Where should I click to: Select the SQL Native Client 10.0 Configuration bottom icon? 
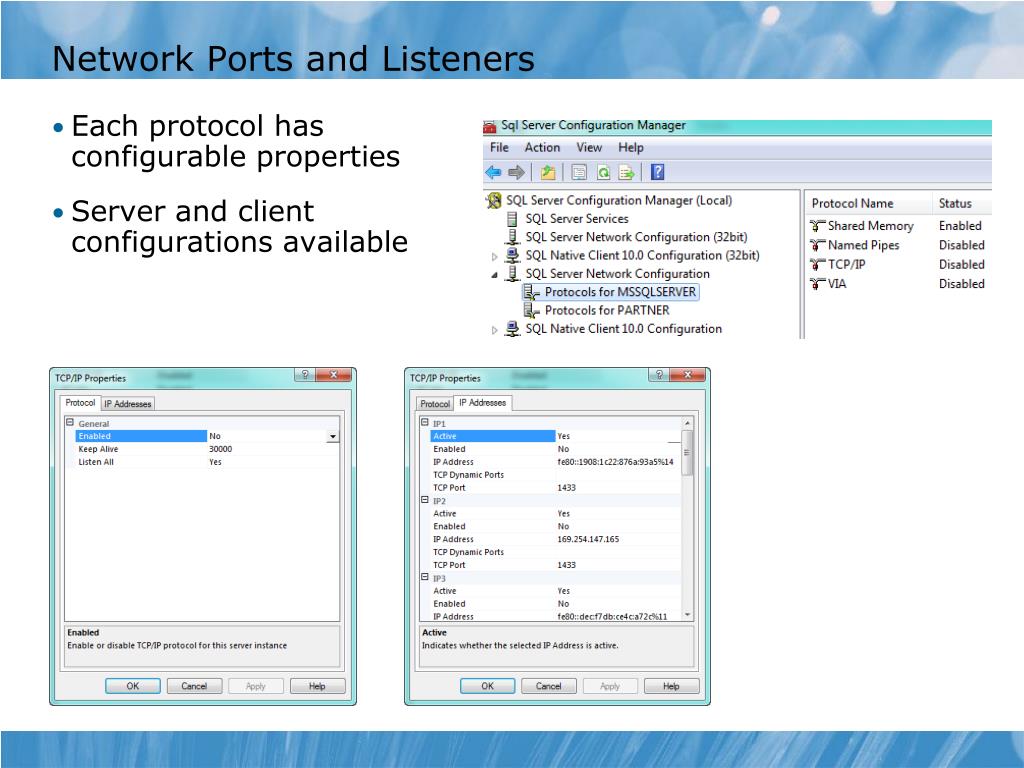click(513, 328)
